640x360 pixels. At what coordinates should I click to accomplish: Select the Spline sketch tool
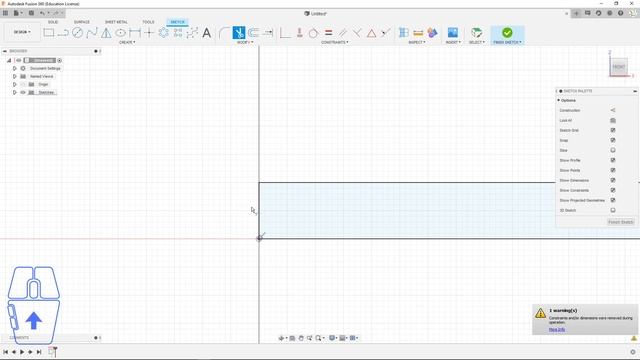92,33
